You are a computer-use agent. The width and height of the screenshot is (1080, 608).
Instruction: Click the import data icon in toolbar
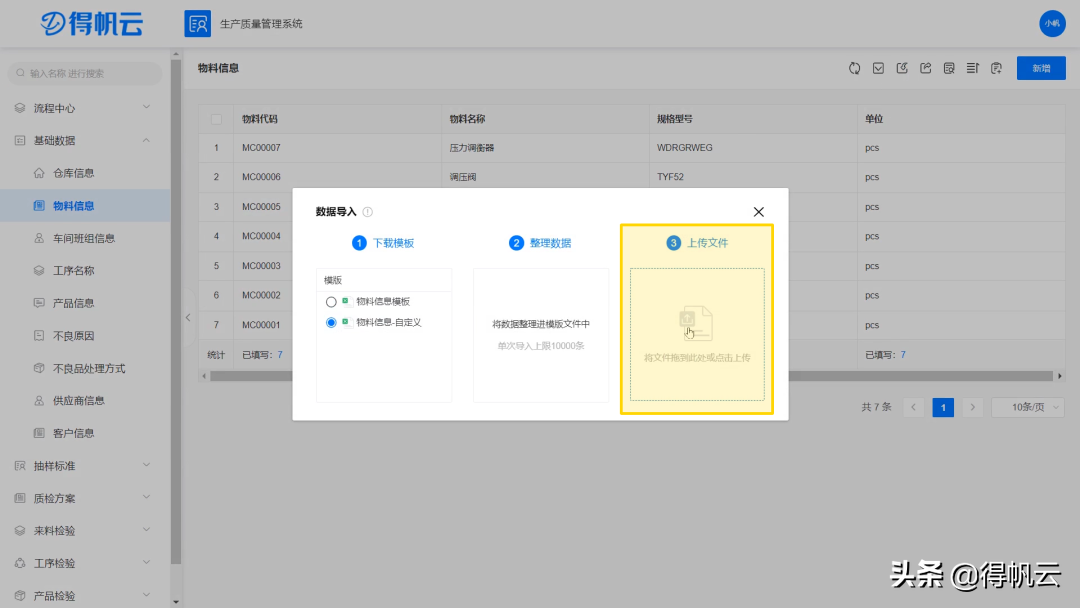[x=902, y=68]
